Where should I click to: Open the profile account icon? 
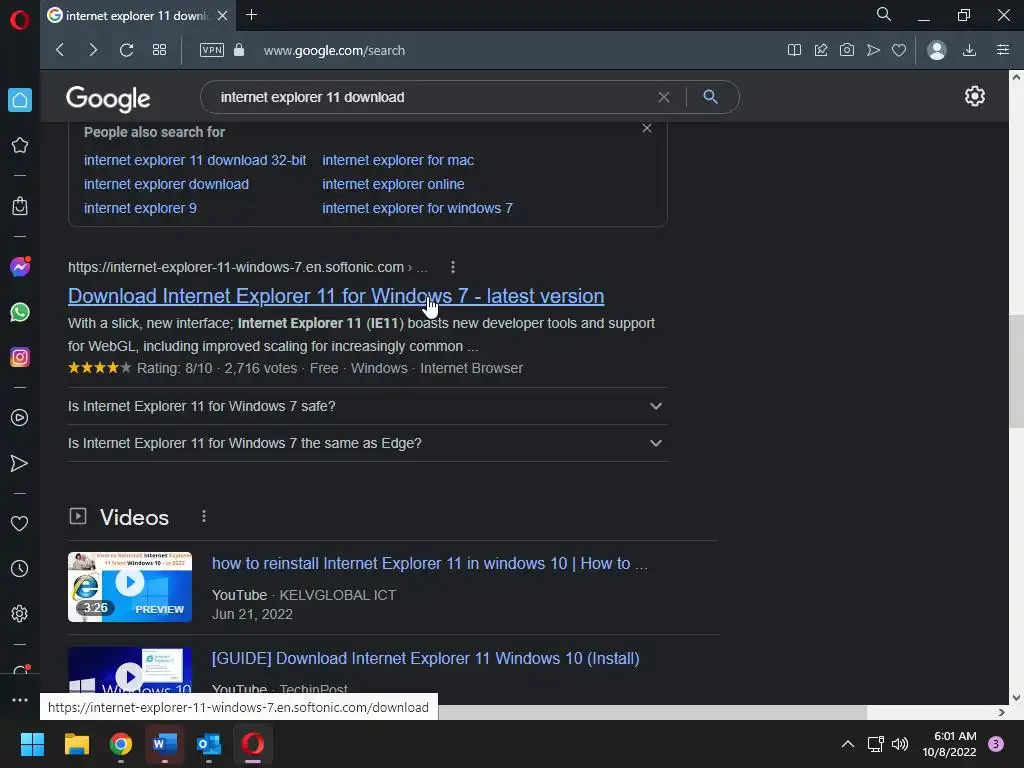tap(936, 50)
